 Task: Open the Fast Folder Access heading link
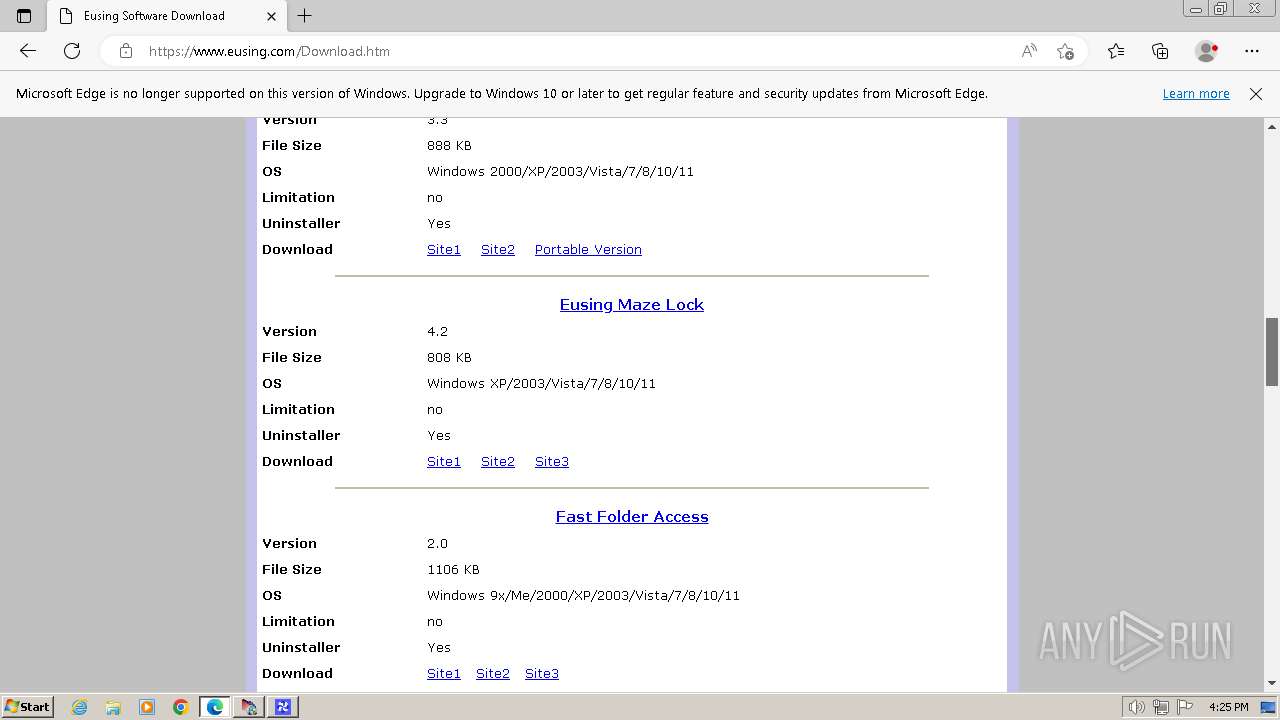632,517
